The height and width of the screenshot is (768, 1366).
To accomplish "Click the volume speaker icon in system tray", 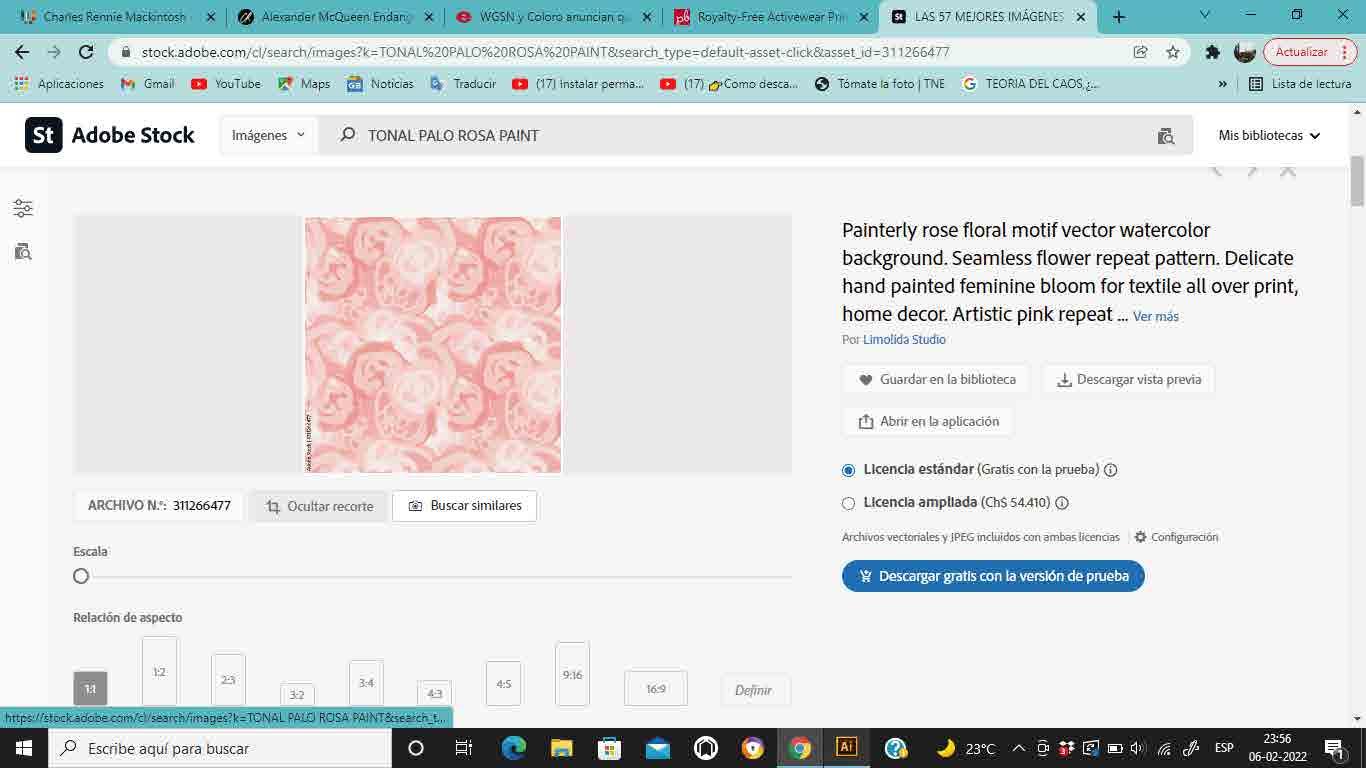I will pos(1137,748).
